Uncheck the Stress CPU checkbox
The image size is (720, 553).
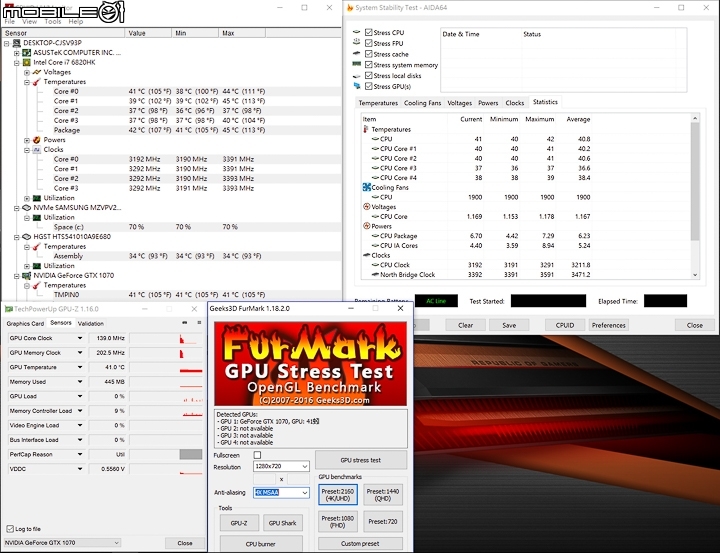(368, 32)
